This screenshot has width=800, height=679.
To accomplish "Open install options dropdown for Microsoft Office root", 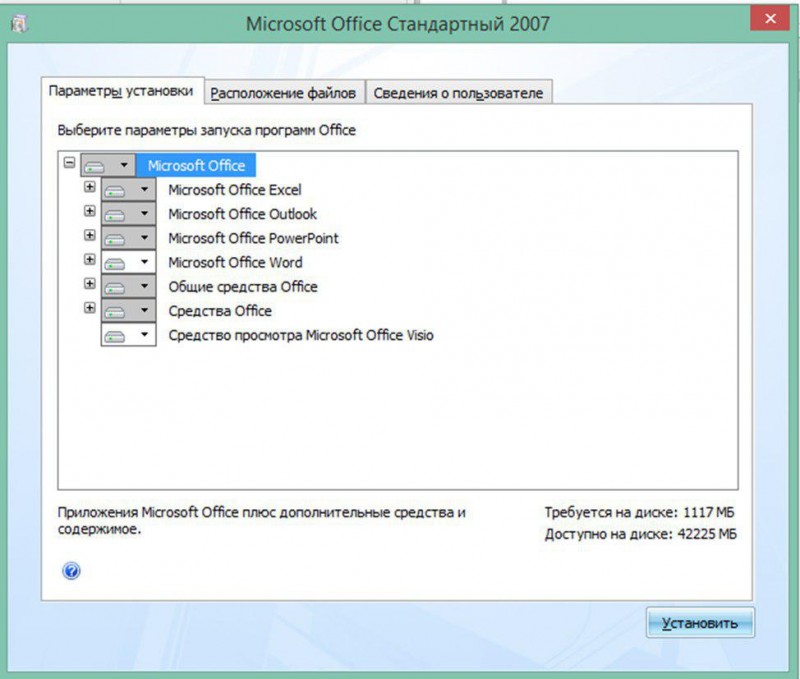I will tap(108, 165).
